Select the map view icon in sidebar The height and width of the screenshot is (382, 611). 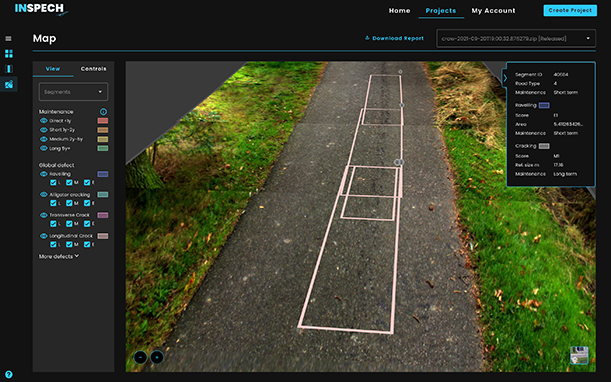(9, 84)
